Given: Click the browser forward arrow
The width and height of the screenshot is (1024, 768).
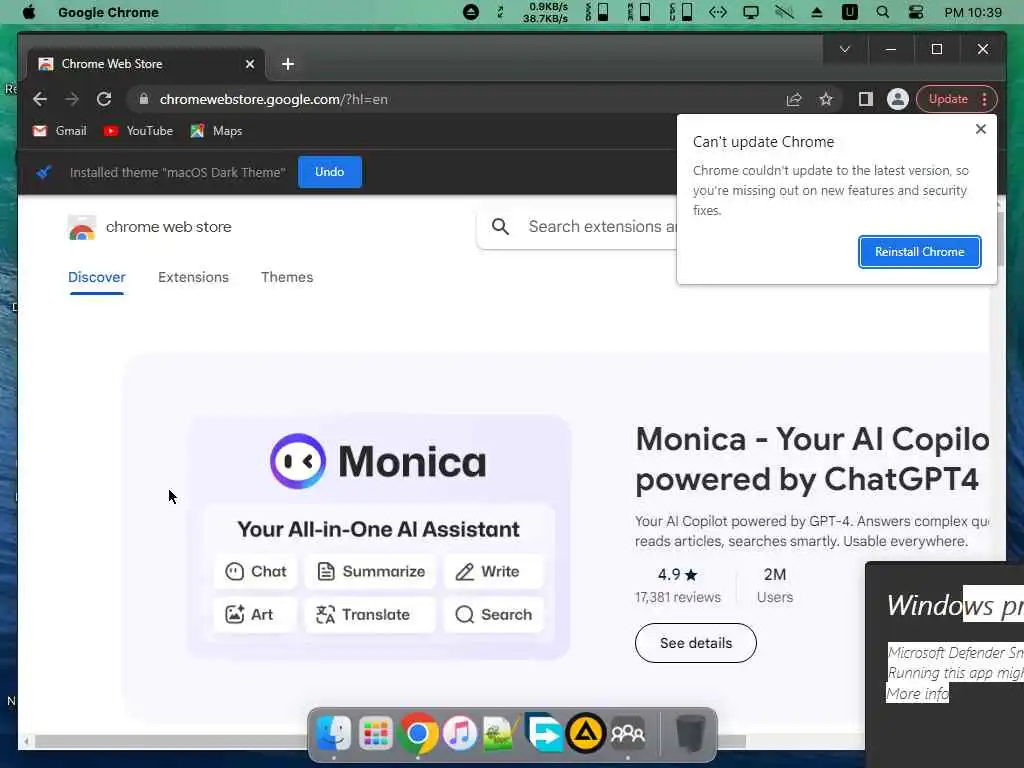Looking at the screenshot, I should (x=72, y=99).
